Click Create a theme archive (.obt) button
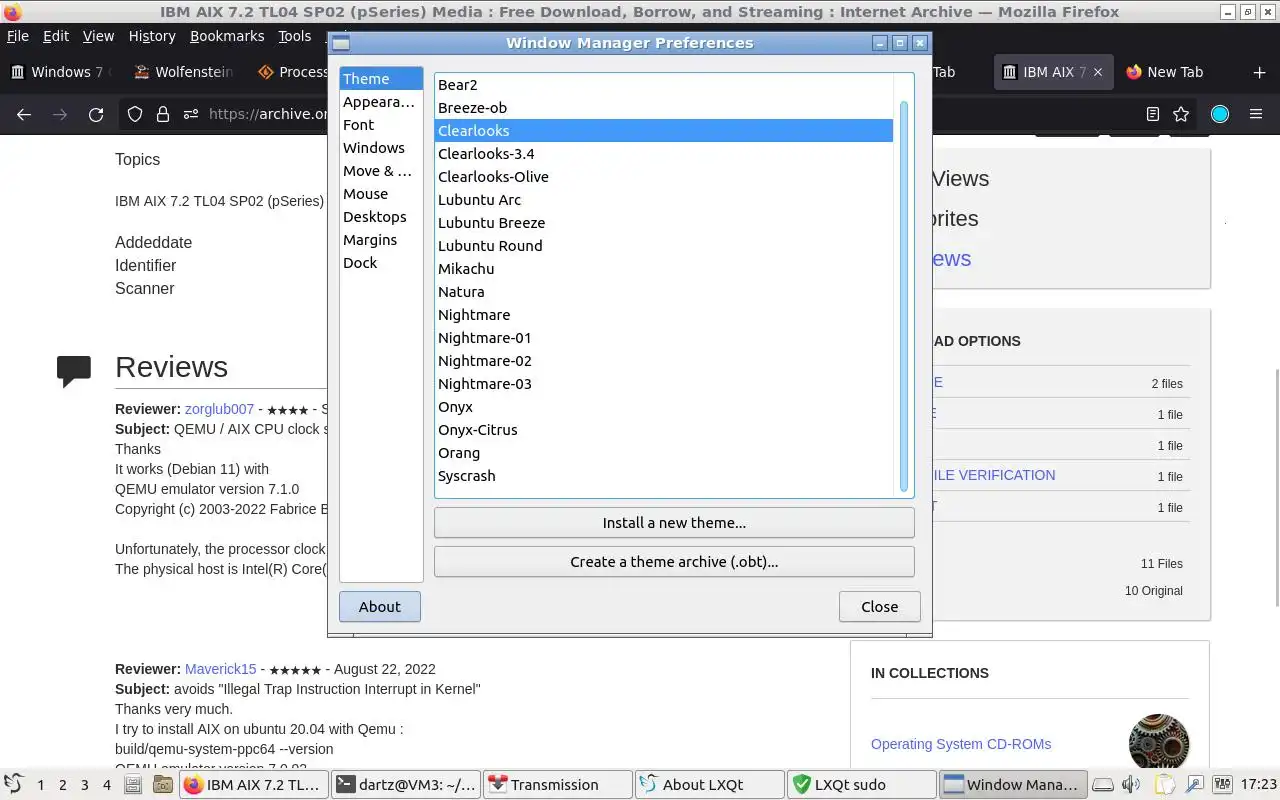1280x800 pixels. (x=674, y=562)
